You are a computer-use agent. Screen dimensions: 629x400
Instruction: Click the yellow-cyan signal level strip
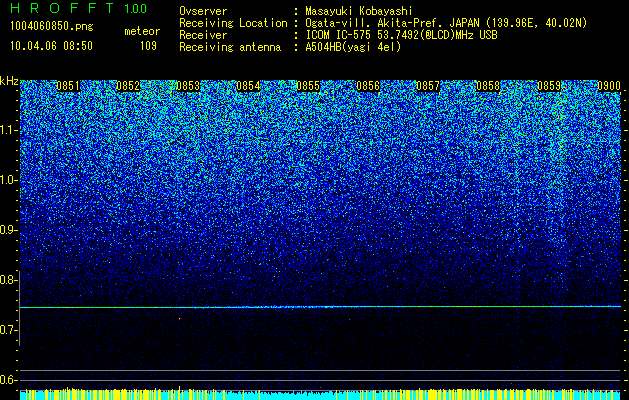coord(321,394)
